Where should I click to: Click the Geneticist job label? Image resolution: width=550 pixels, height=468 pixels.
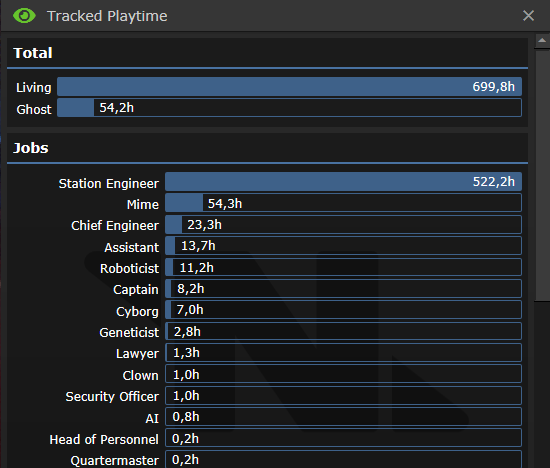pyautogui.click(x=129, y=332)
